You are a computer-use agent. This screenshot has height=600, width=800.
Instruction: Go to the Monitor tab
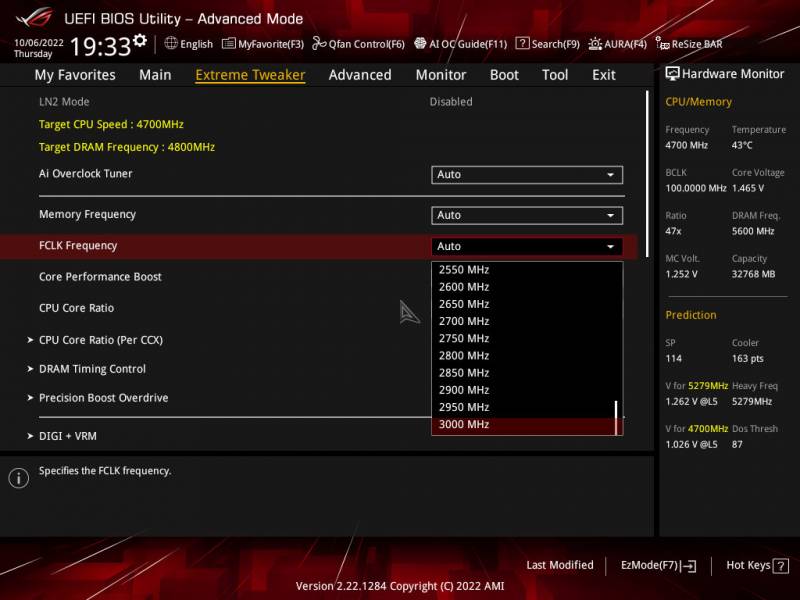click(441, 75)
